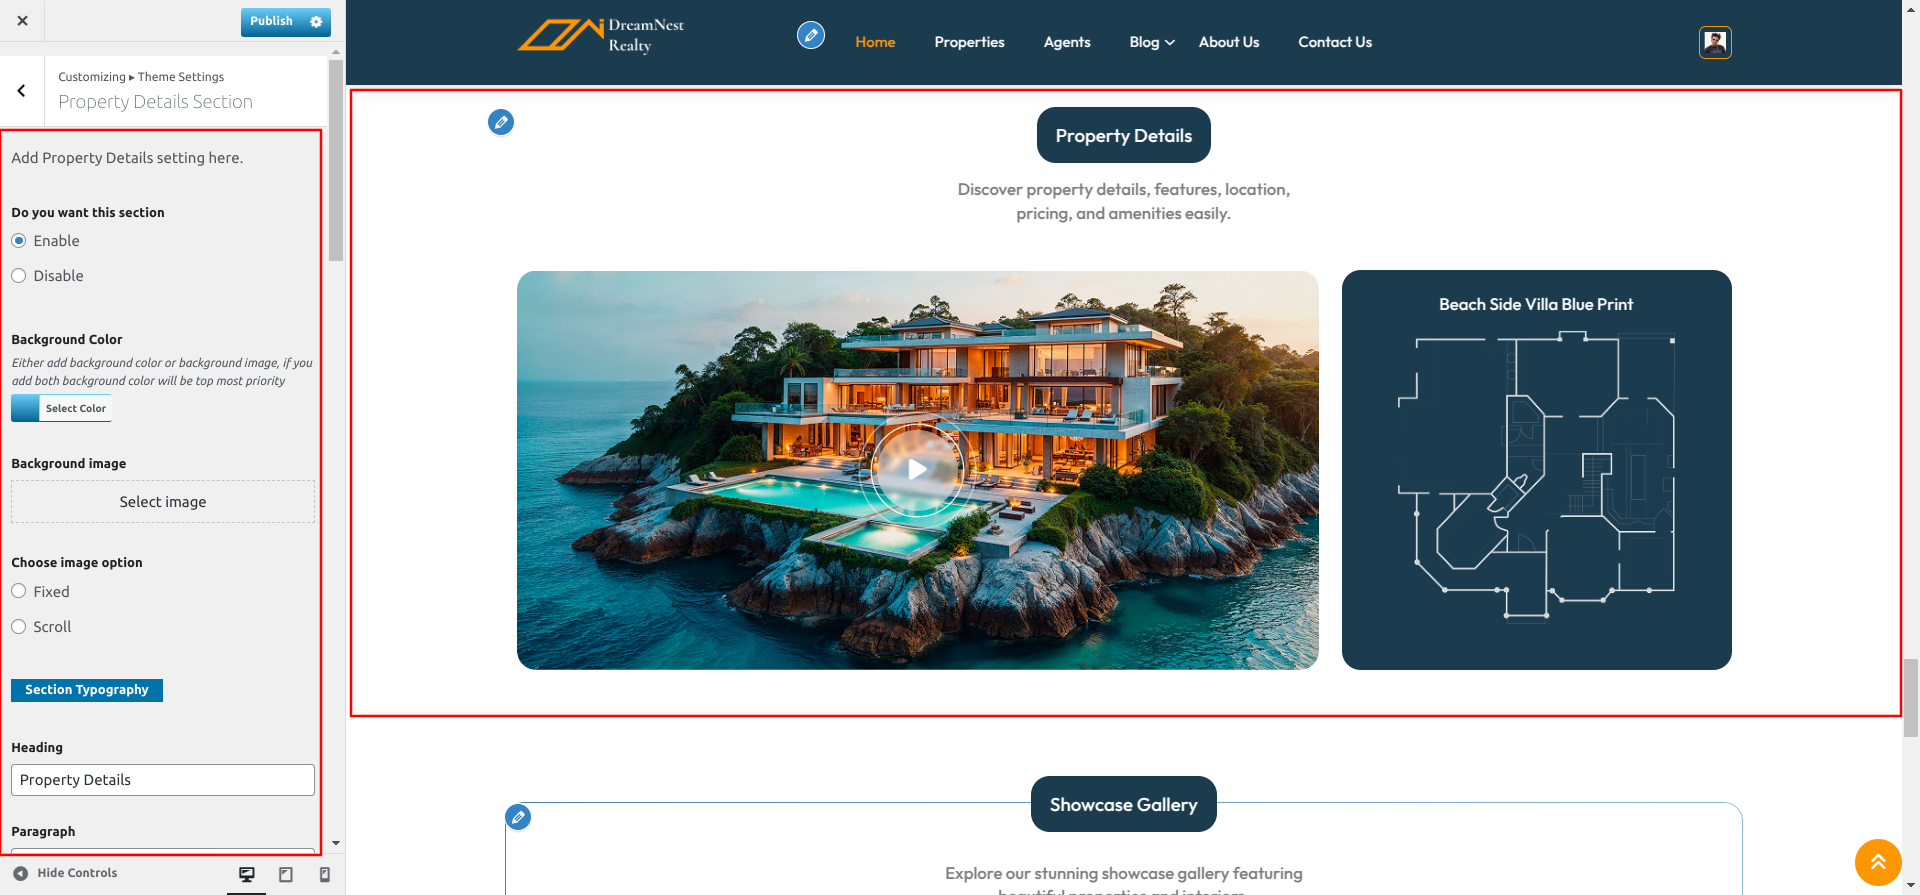Click the orange scroll-to-top arrow button
This screenshot has width=1920, height=895.
[x=1878, y=862]
